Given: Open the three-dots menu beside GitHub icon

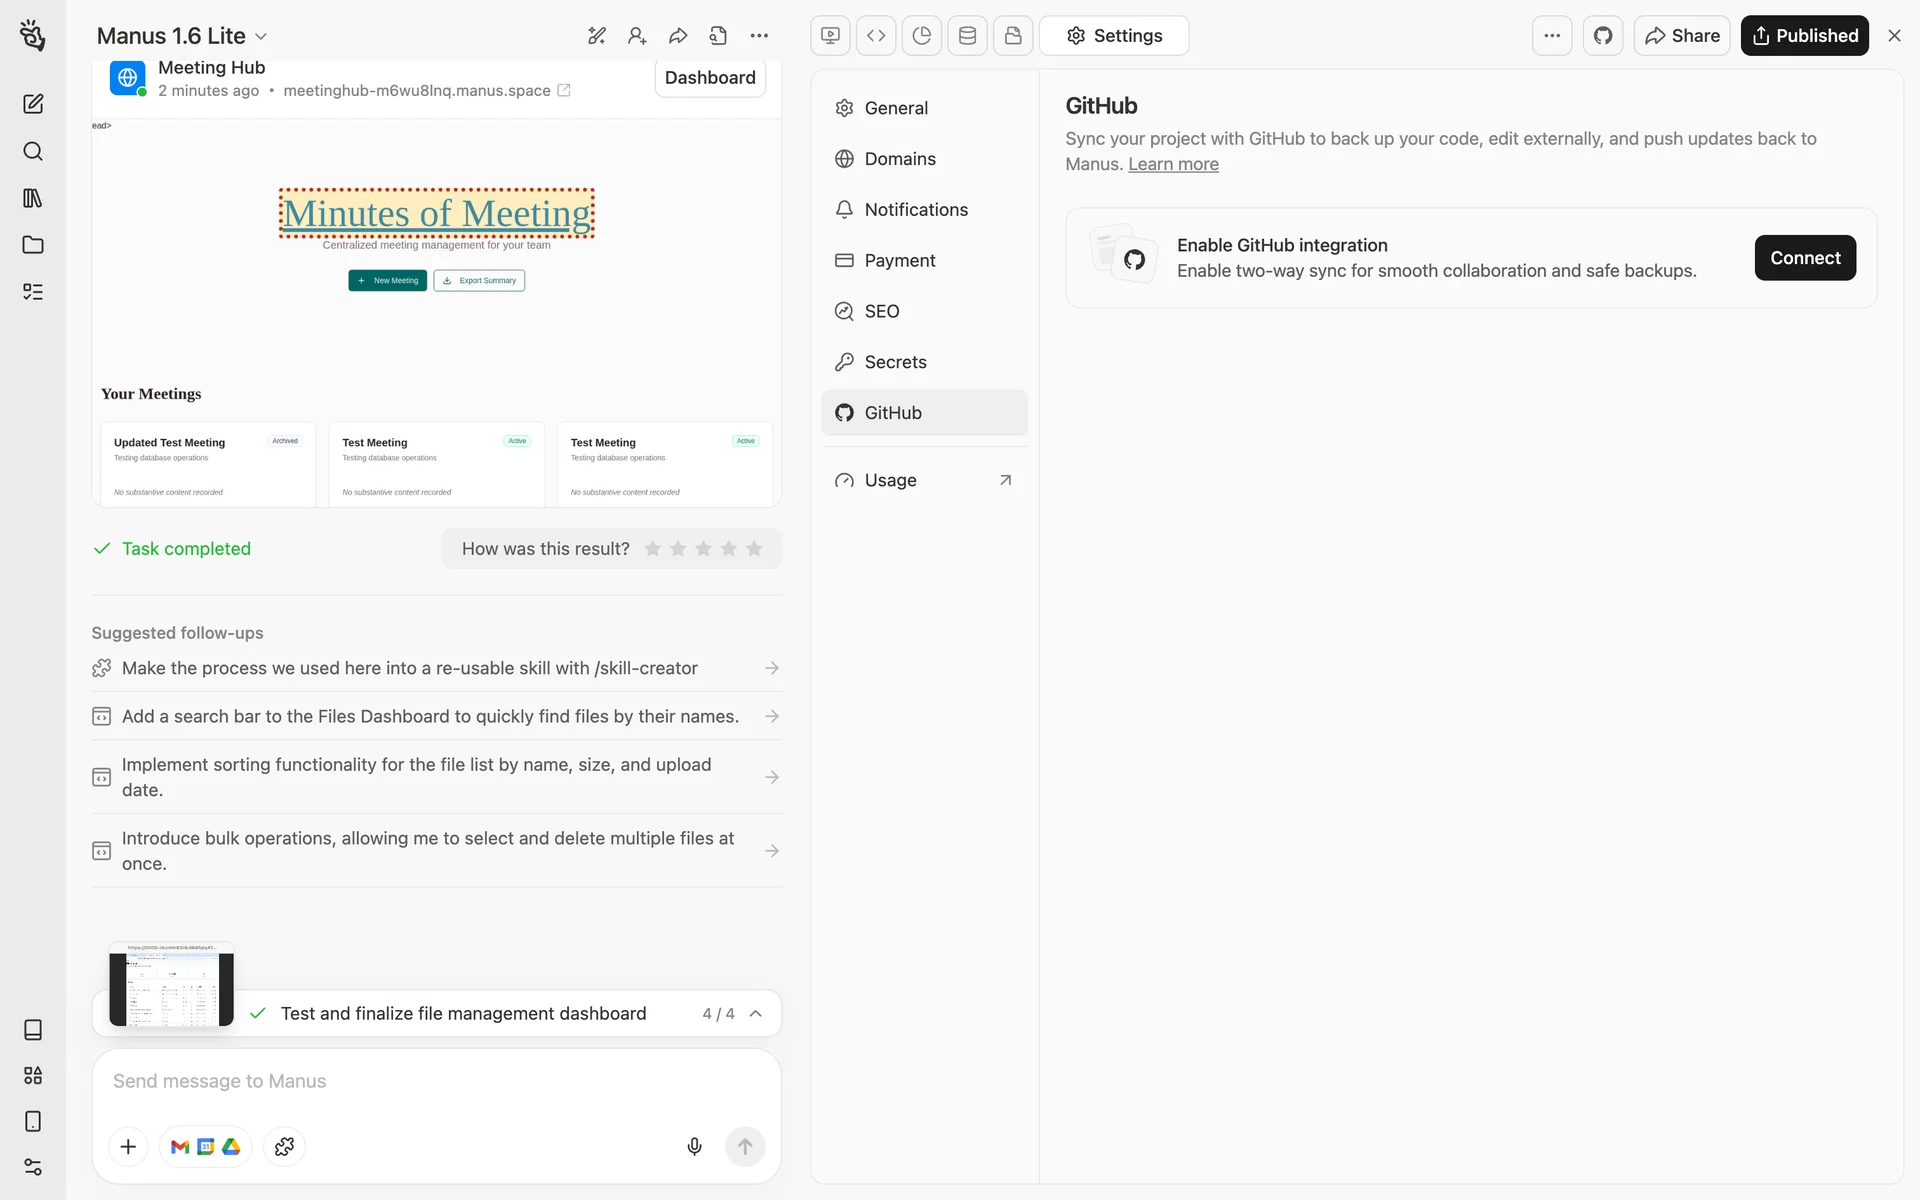Looking at the screenshot, I should [x=1551, y=36].
